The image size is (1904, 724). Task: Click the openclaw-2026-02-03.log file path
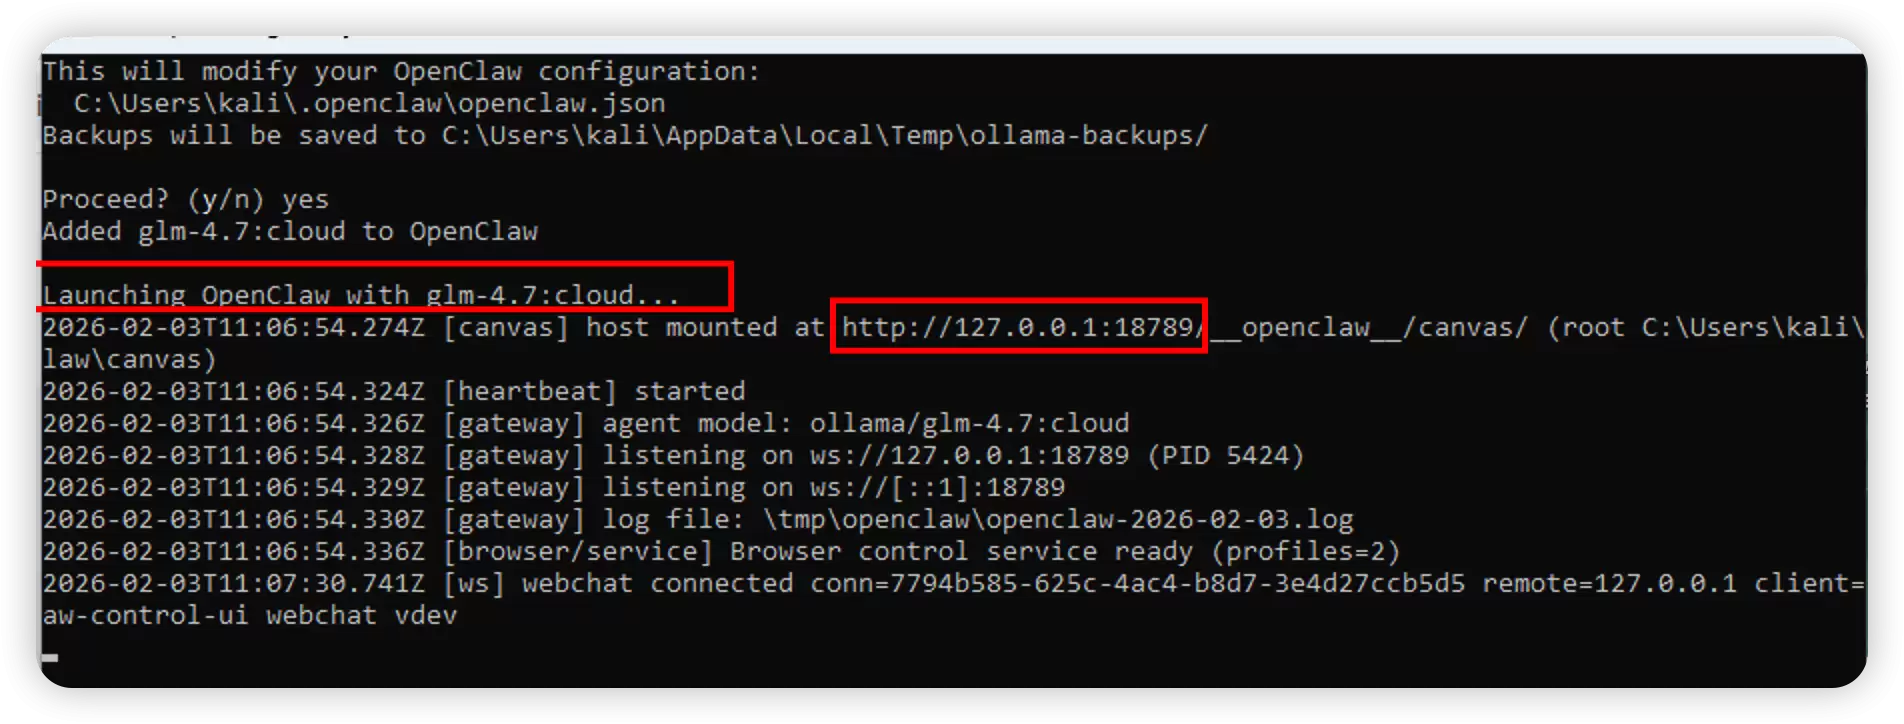click(x=1057, y=519)
